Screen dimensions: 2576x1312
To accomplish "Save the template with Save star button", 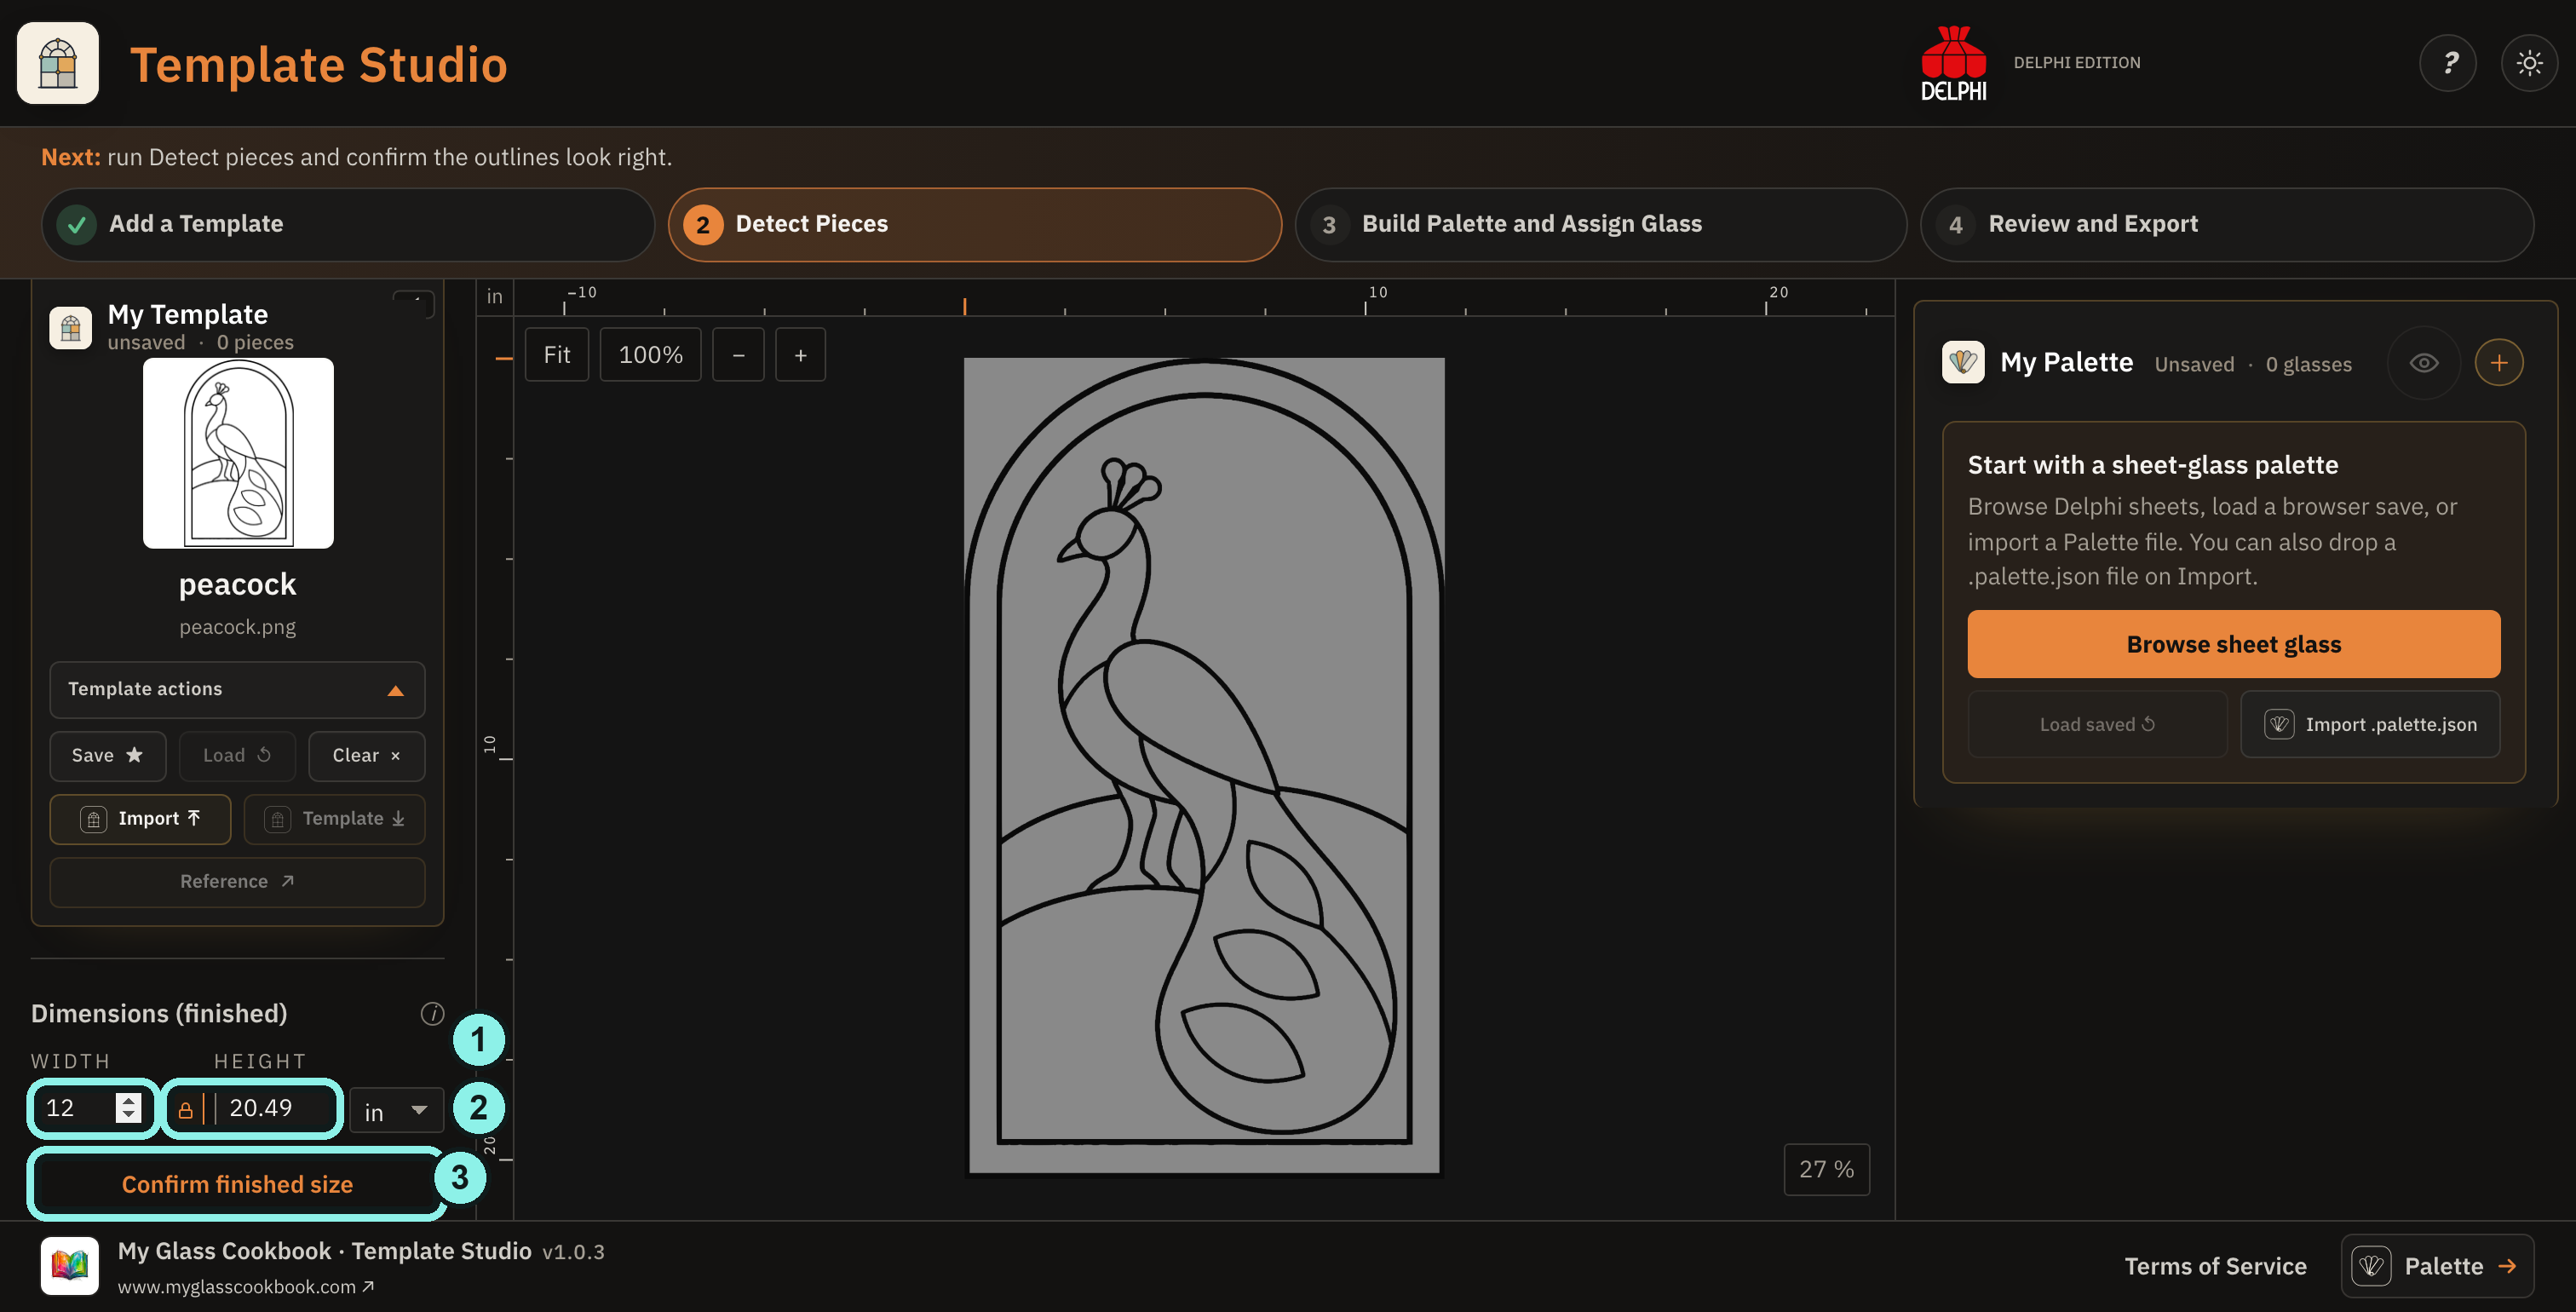I will (x=108, y=755).
